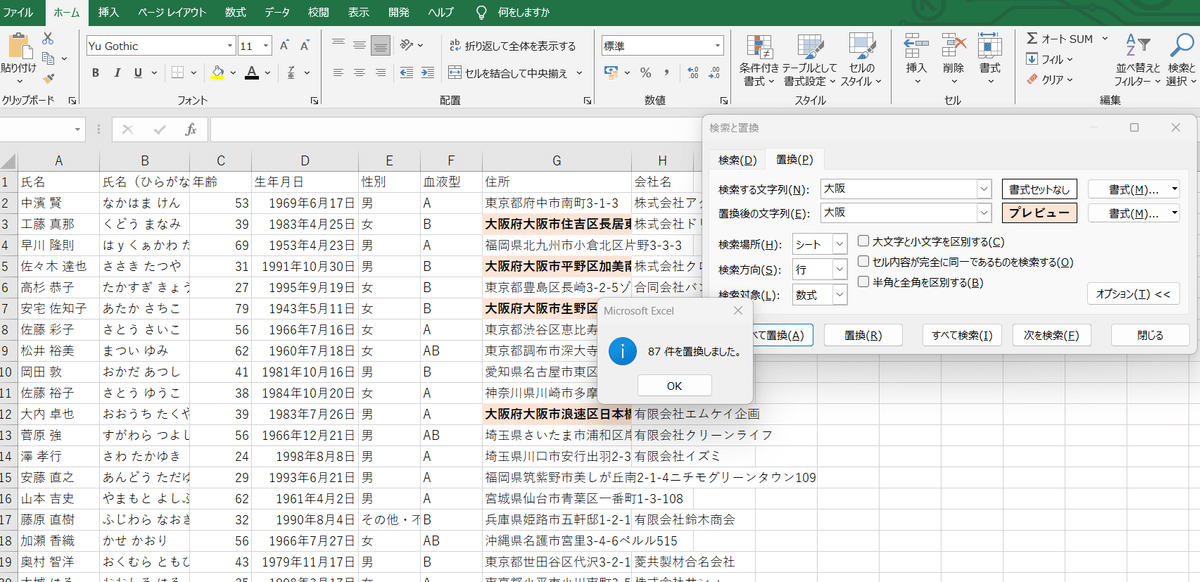The width and height of the screenshot is (1200, 582).
Task: Click the Paste (貼り付け) clipboard icon
Action: [18, 46]
